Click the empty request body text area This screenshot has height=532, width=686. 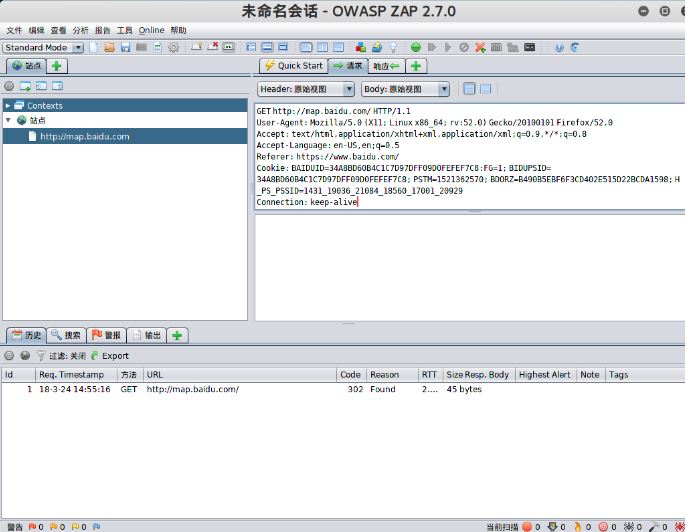[x=470, y=267]
